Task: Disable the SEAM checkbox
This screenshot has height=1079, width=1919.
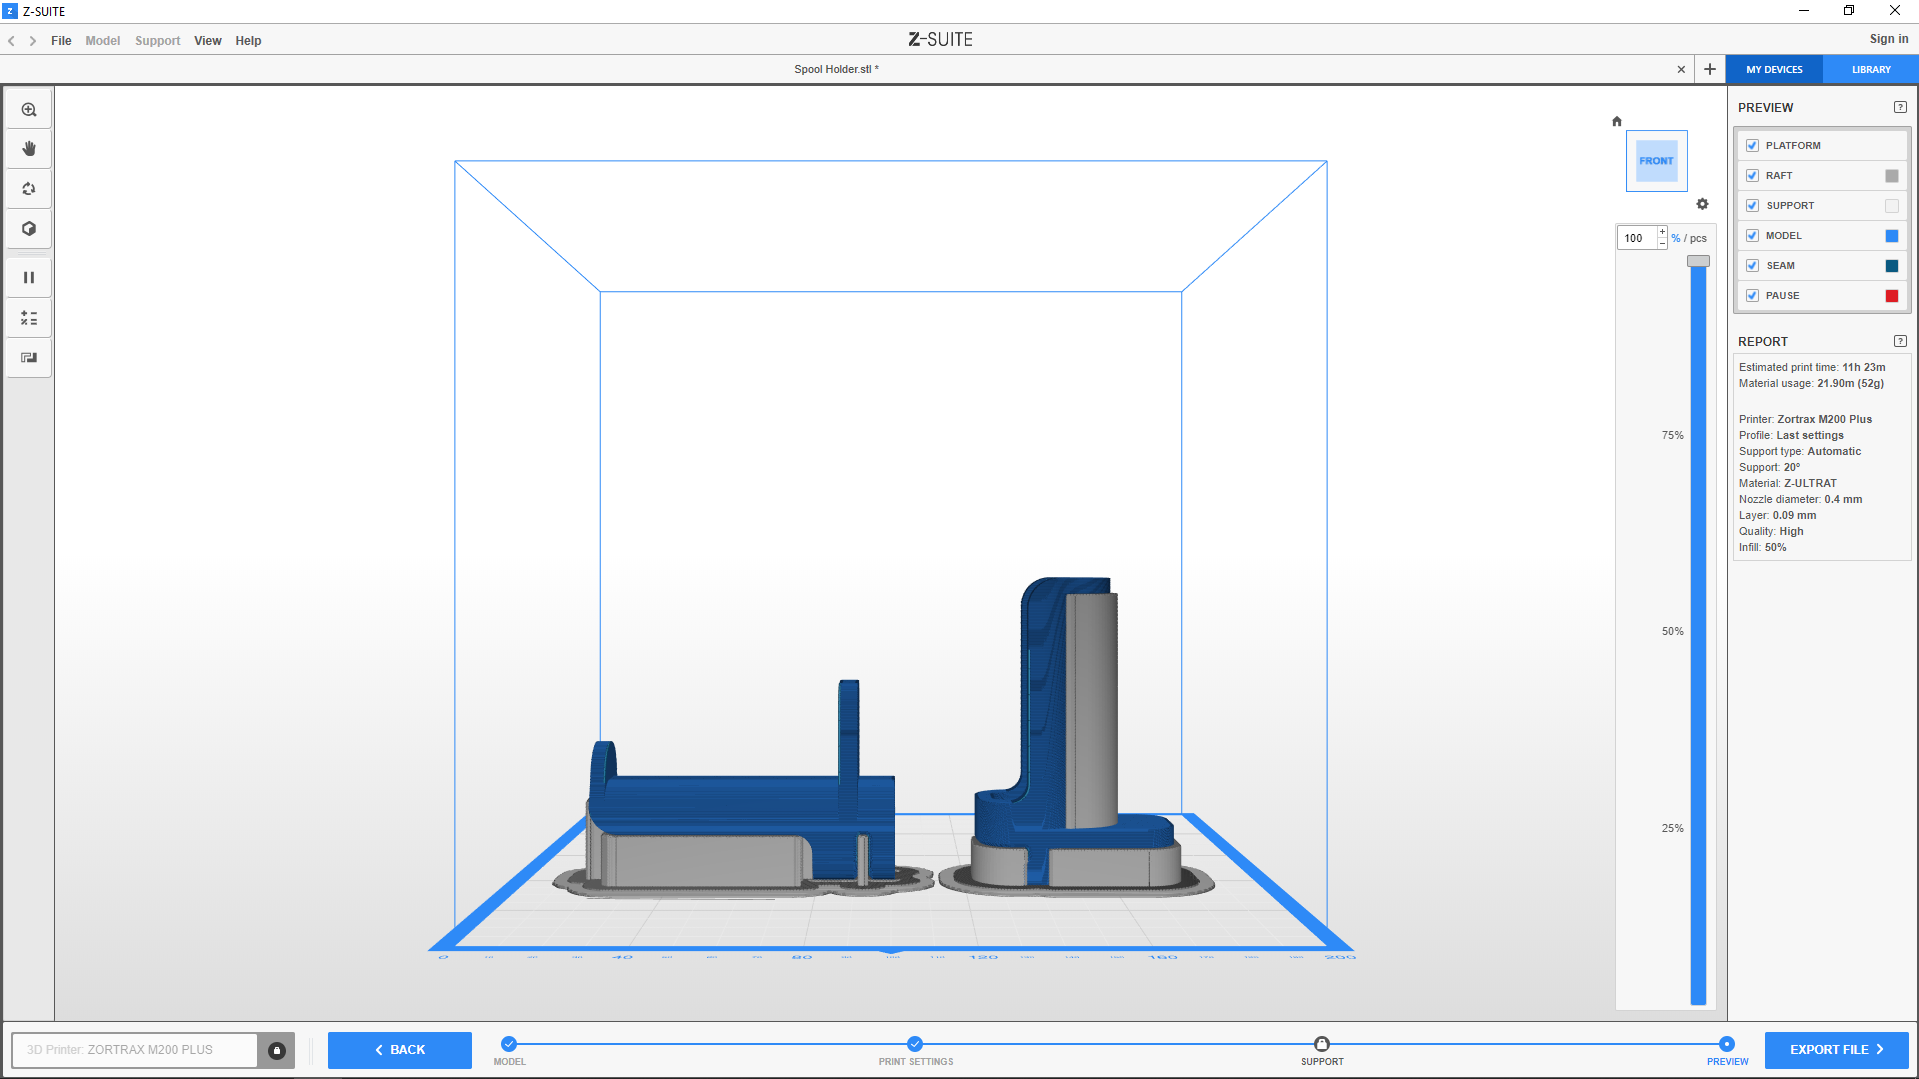Action: point(1752,266)
